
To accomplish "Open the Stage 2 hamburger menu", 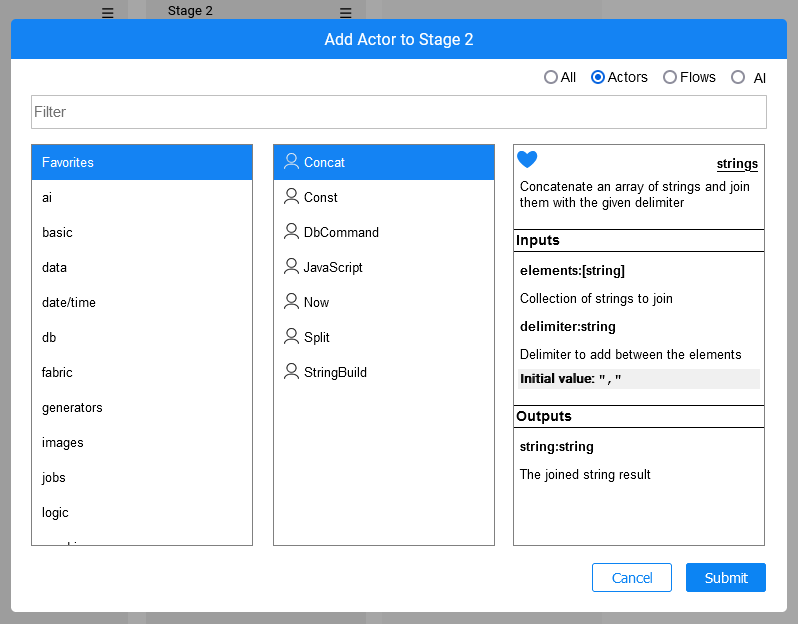I will click(345, 13).
